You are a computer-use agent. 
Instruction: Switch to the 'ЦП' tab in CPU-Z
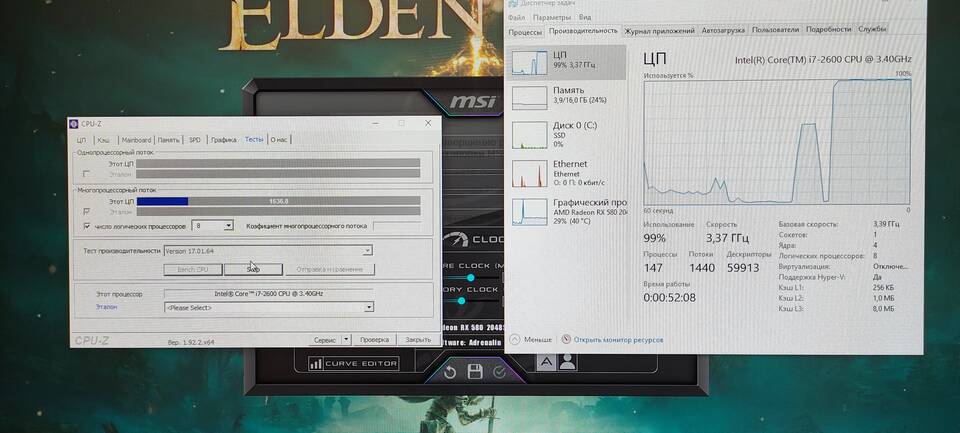click(81, 140)
